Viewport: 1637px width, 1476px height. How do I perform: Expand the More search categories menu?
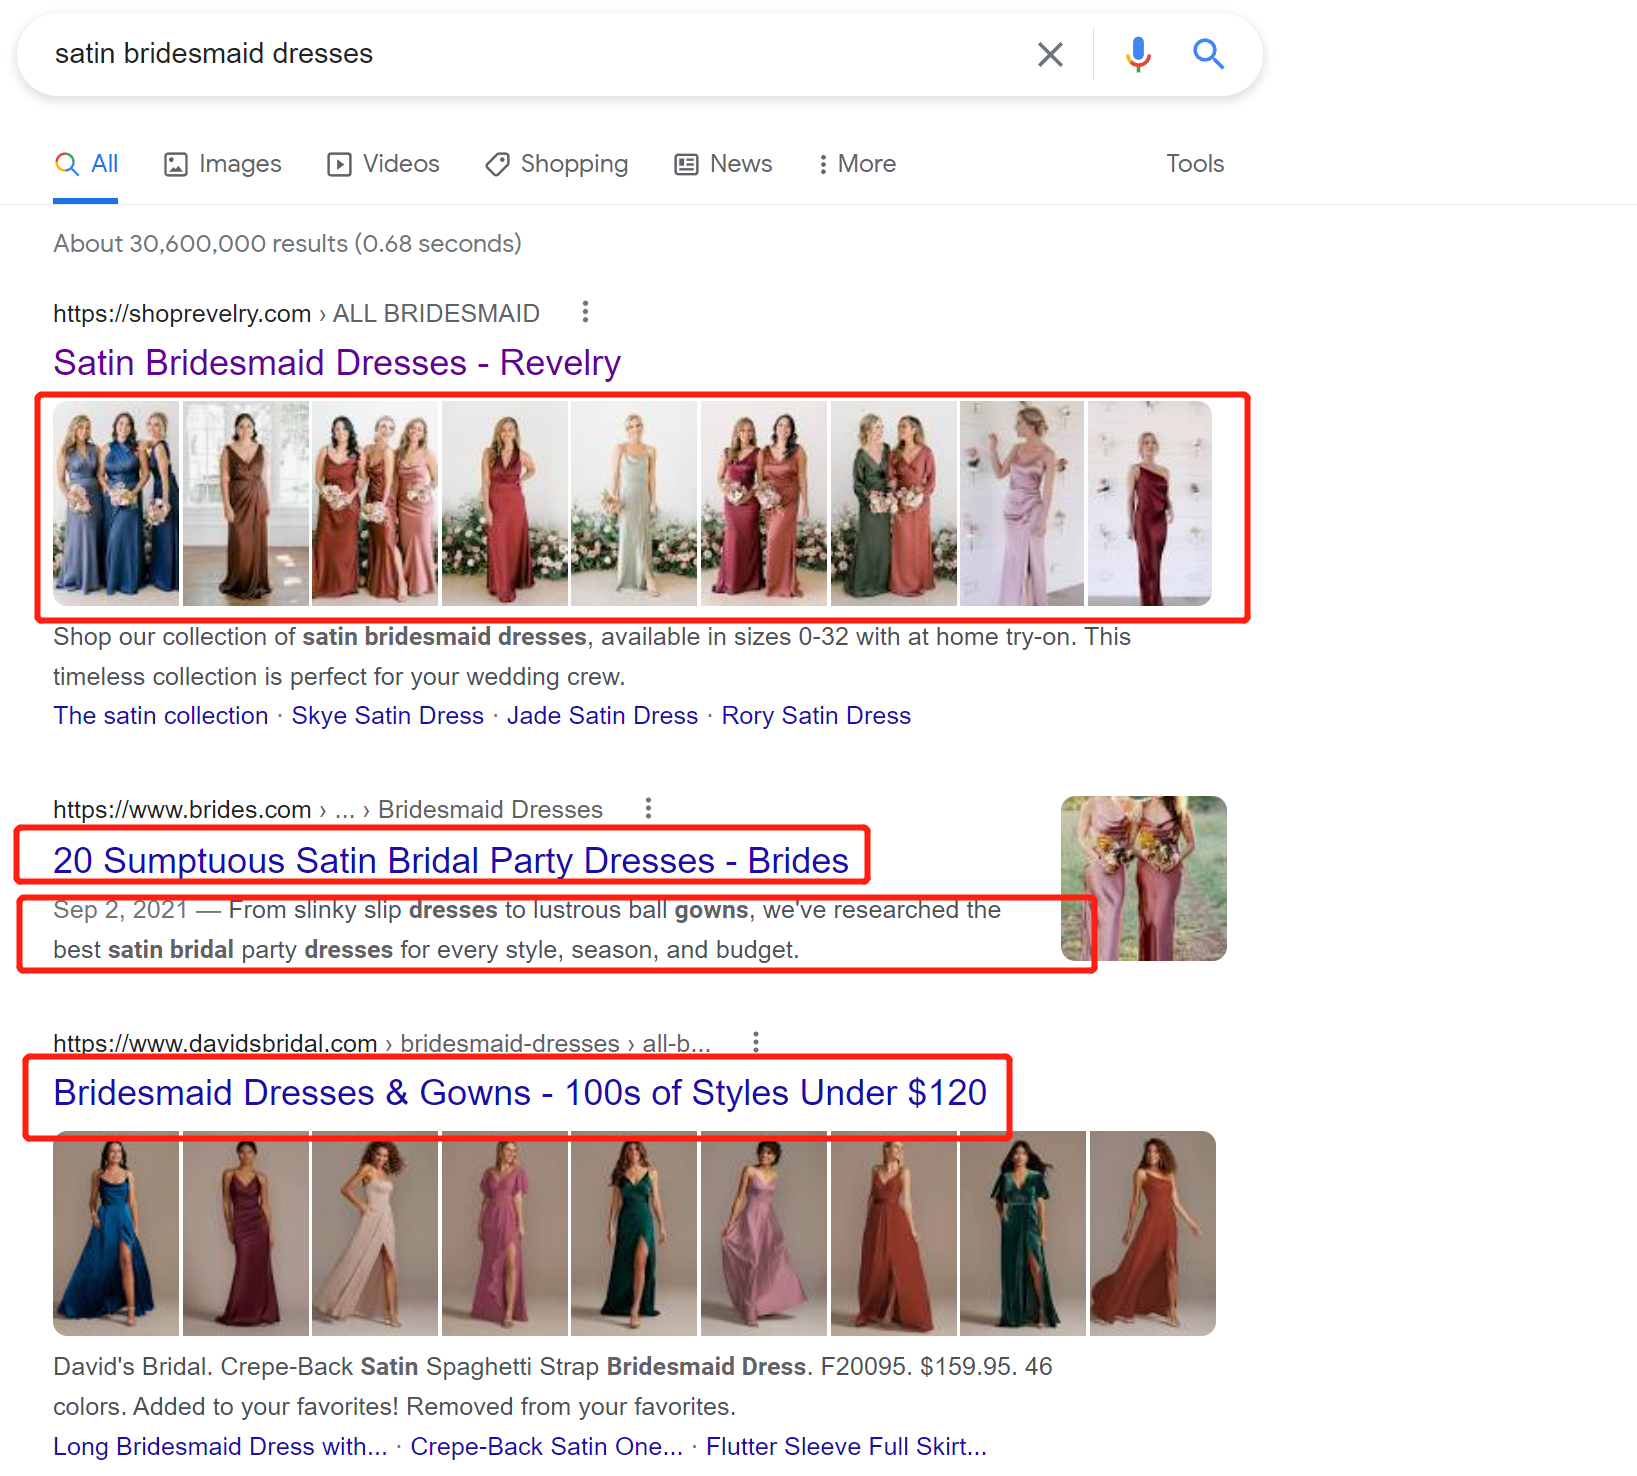pos(857,164)
